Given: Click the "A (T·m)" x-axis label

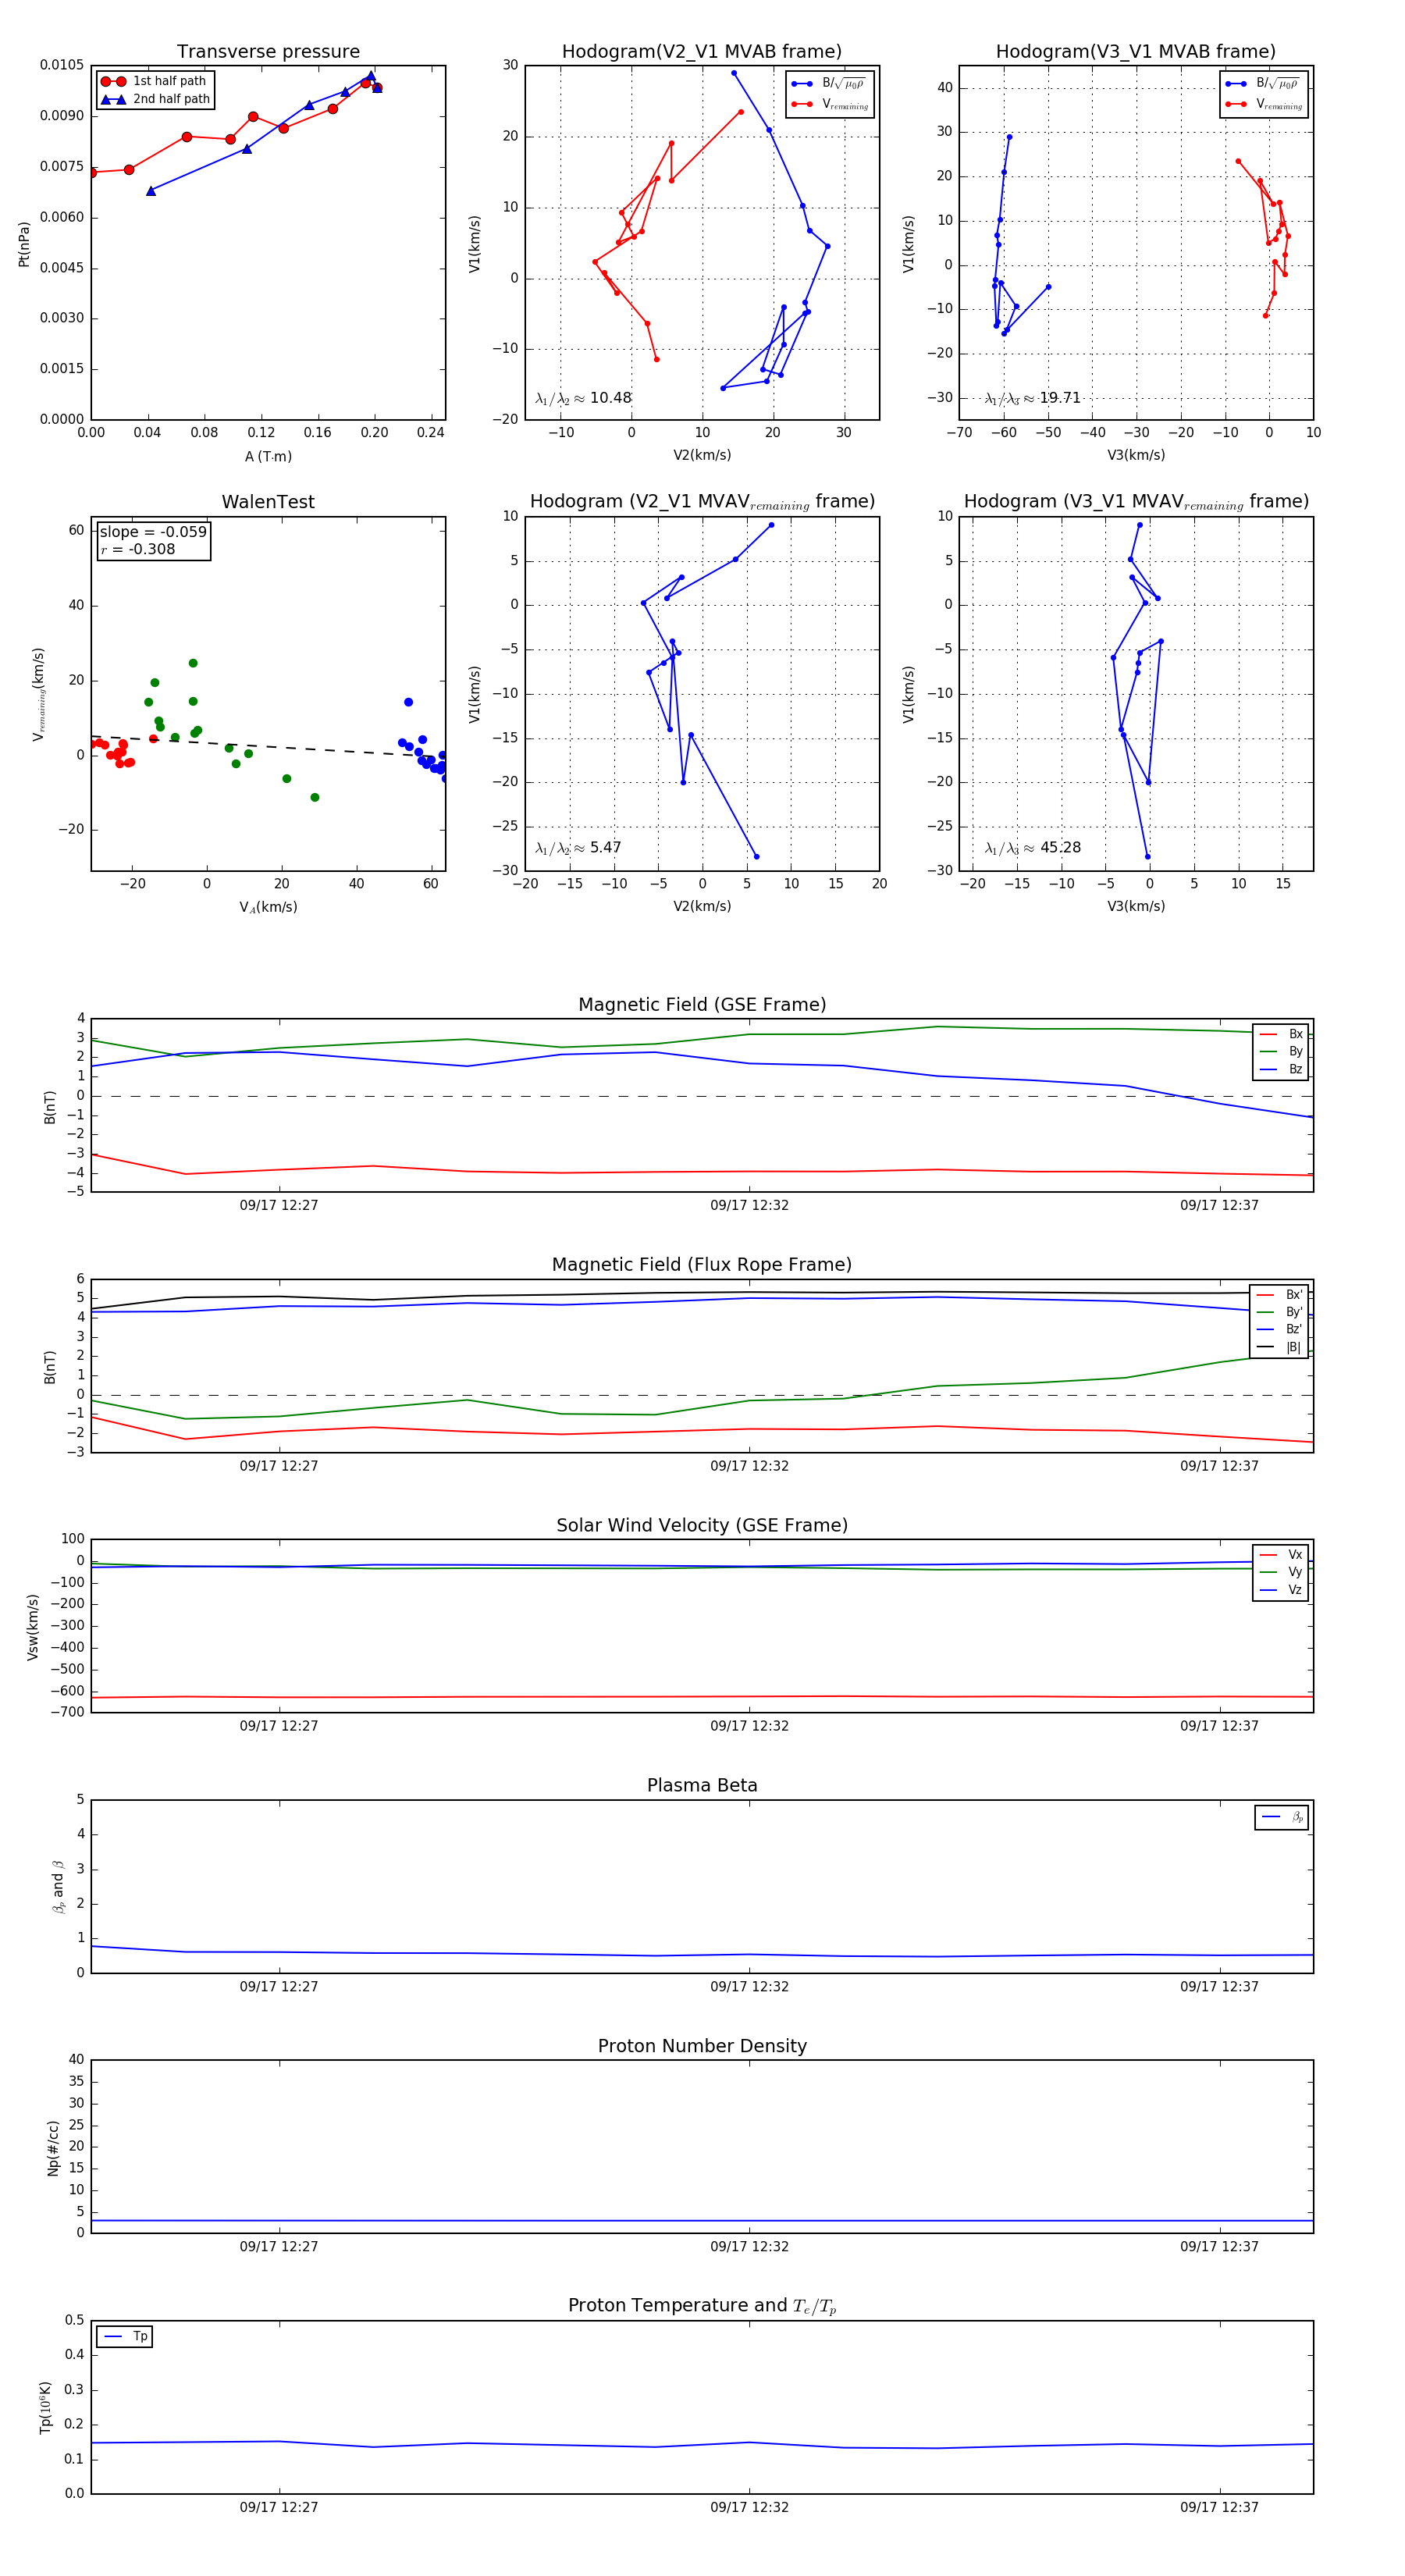Looking at the screenshot, I should pos(268,457).
